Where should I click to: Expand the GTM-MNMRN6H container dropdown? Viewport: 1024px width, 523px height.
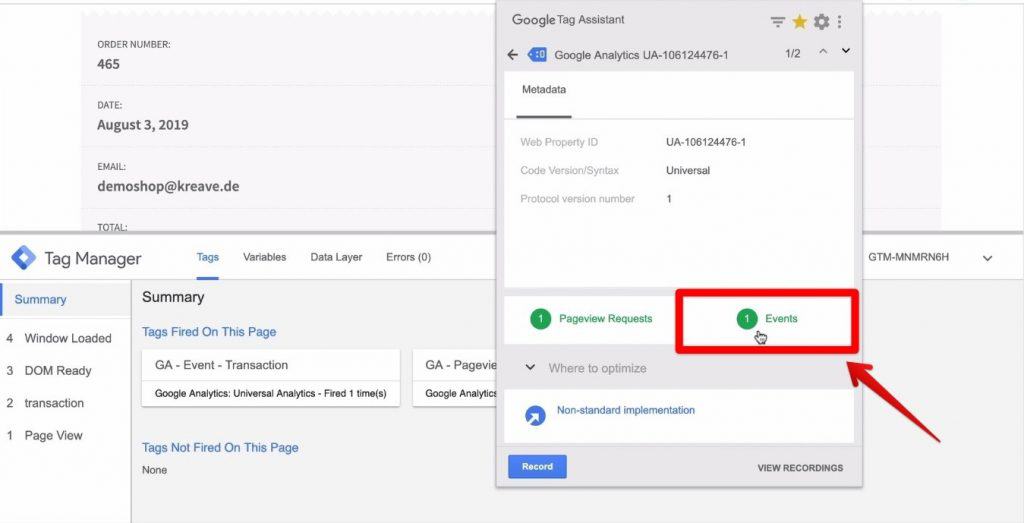point(987,258)
